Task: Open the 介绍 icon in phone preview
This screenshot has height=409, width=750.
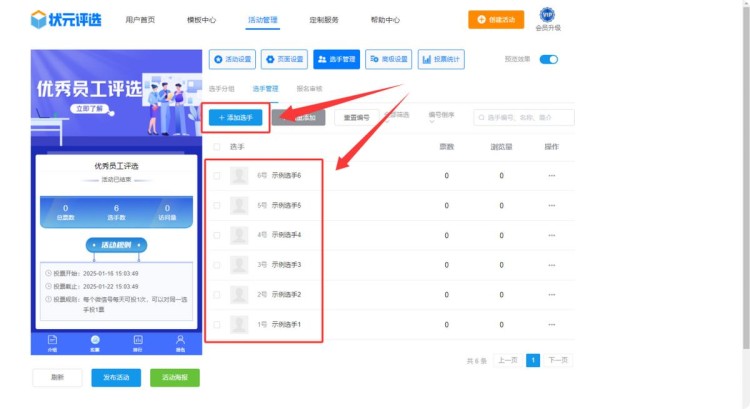Action: click(53, 341)
